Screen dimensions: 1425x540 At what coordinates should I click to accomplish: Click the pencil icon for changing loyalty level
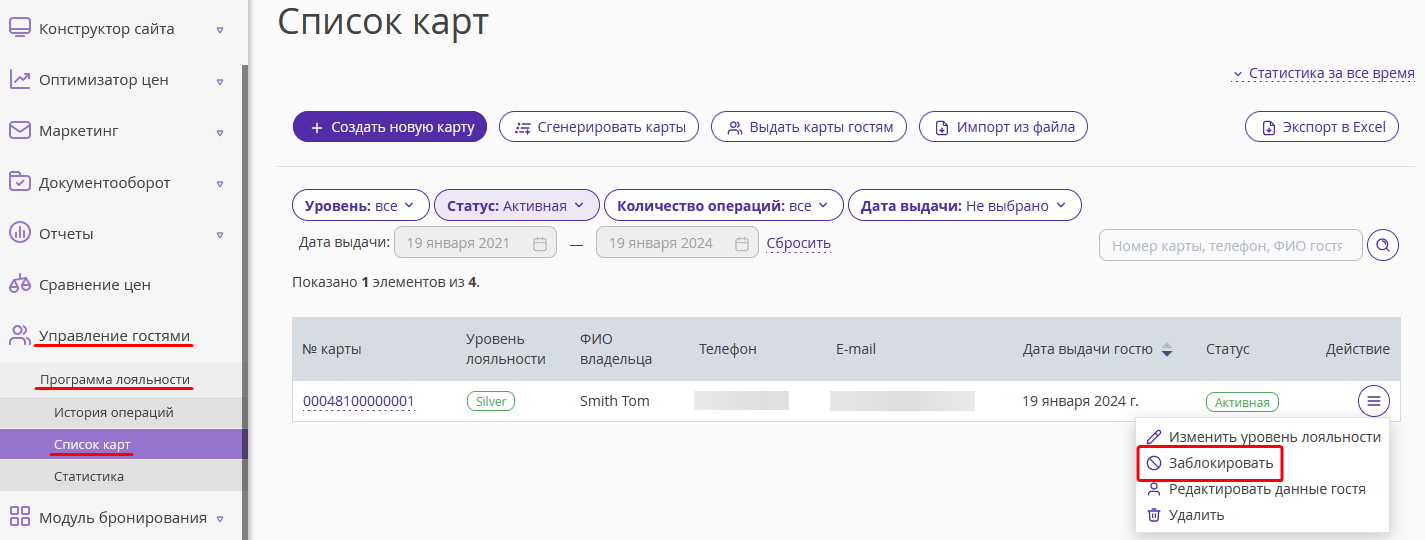point(1154,437)
